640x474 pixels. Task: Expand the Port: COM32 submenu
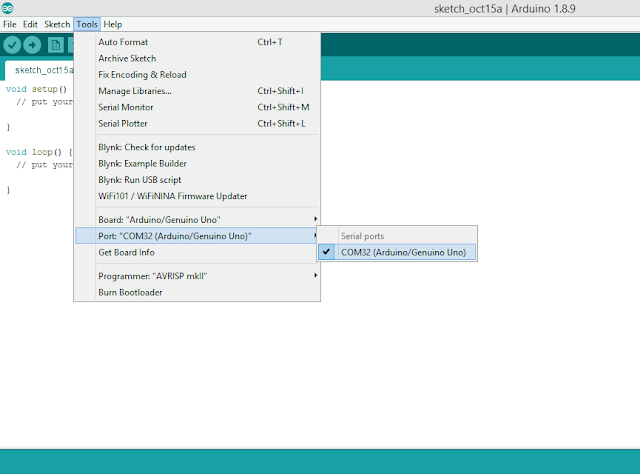[197, 236]
